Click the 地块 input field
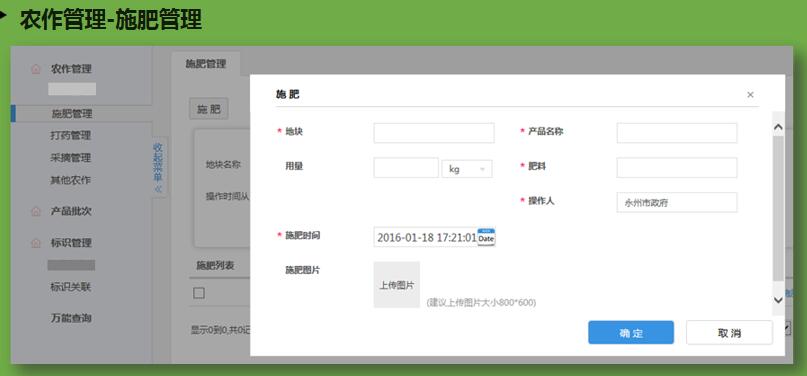Viewport: 807px width, 376px height. [434, 133]
